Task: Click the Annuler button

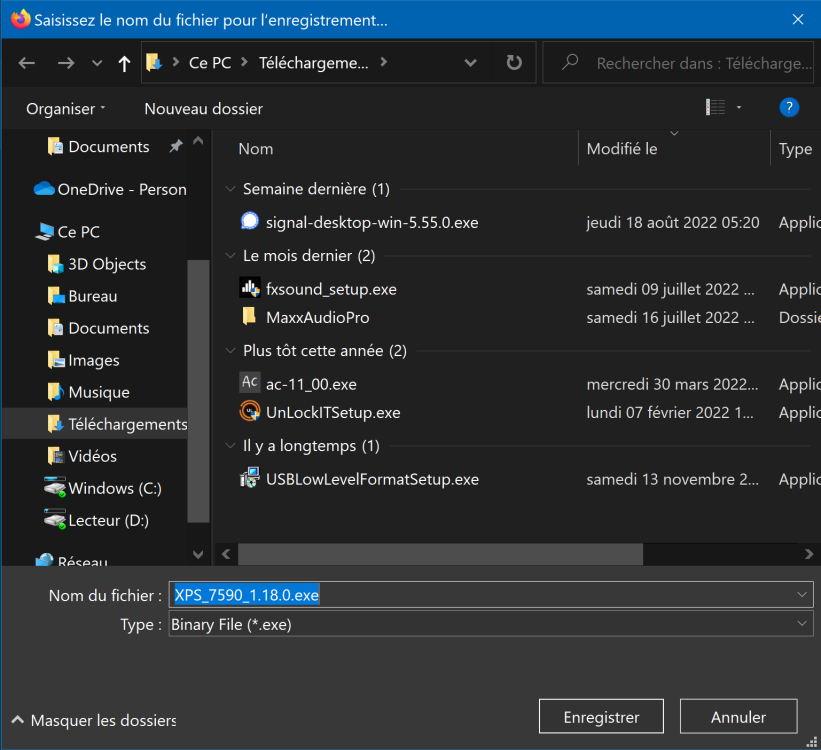Action: tap(738, 717)
